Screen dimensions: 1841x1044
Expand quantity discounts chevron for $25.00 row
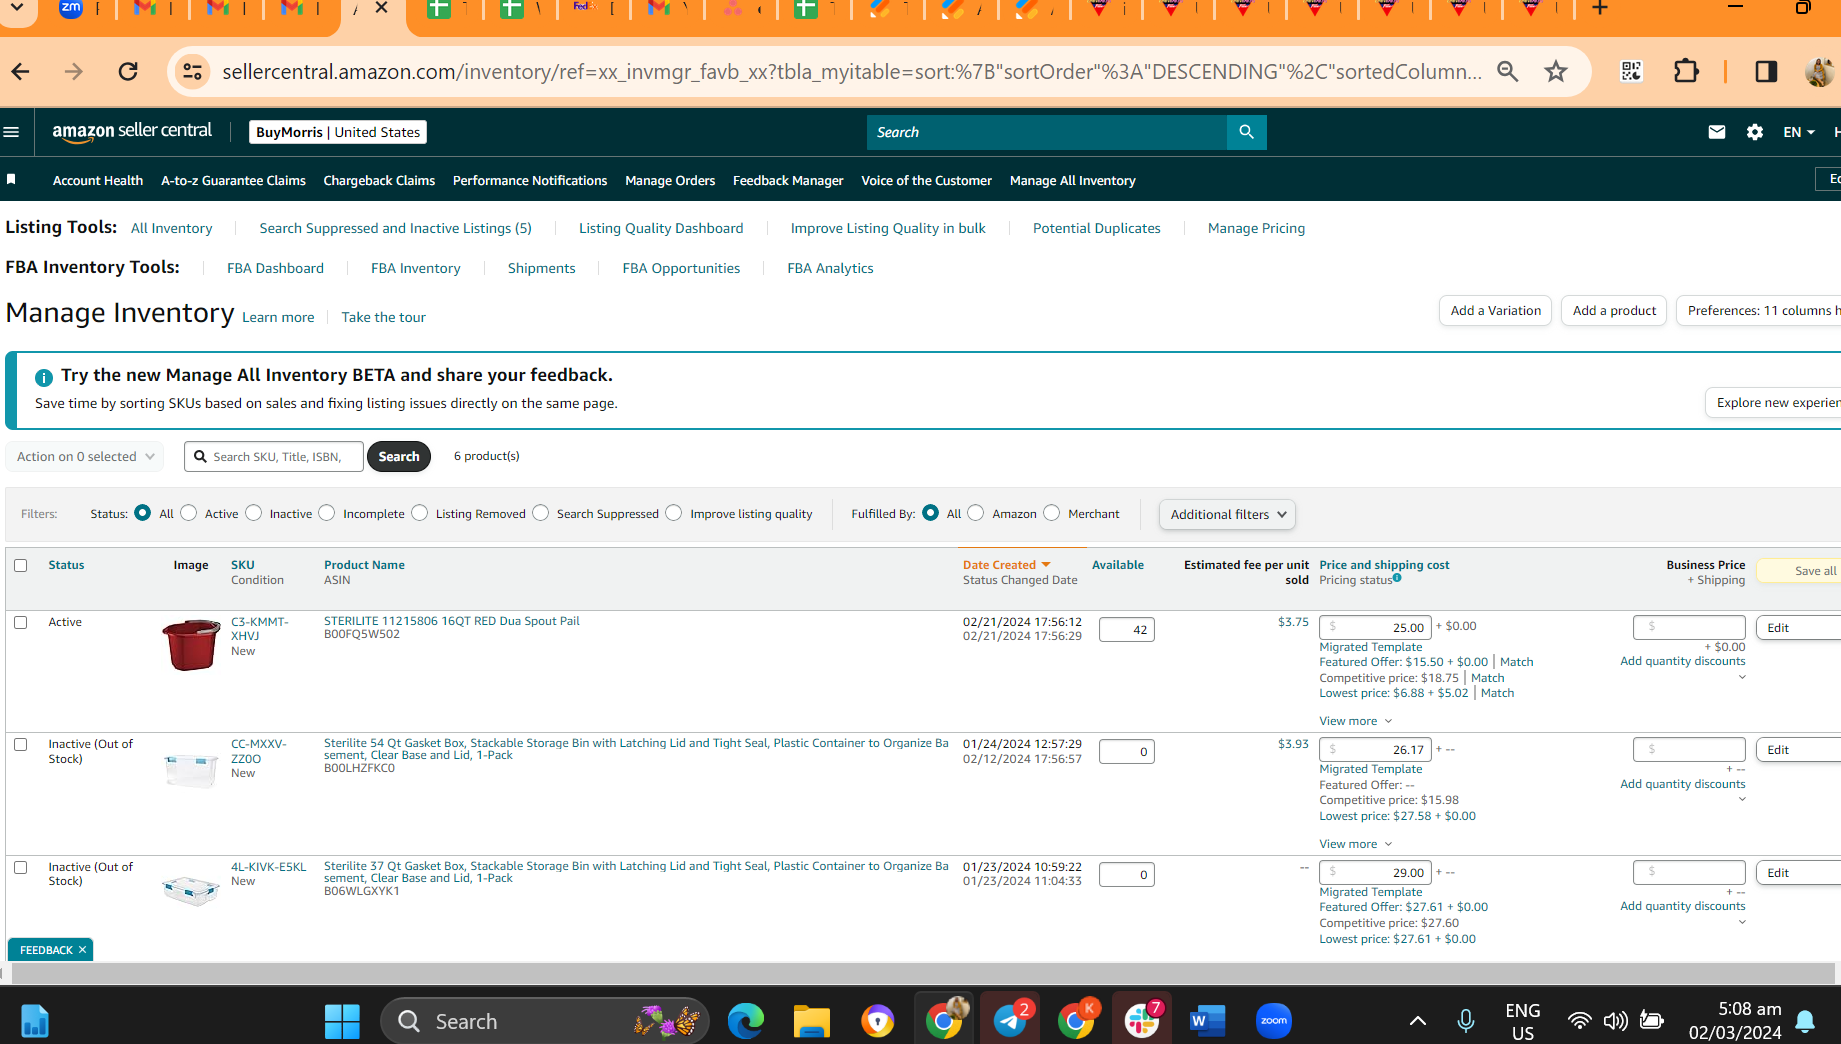tap(1742, 677)
